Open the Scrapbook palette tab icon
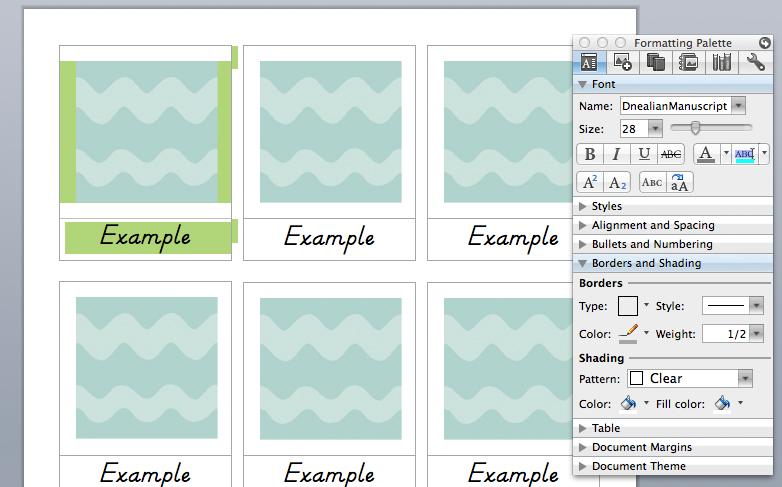Screen dimensions: 782x487 coord(689,62)
